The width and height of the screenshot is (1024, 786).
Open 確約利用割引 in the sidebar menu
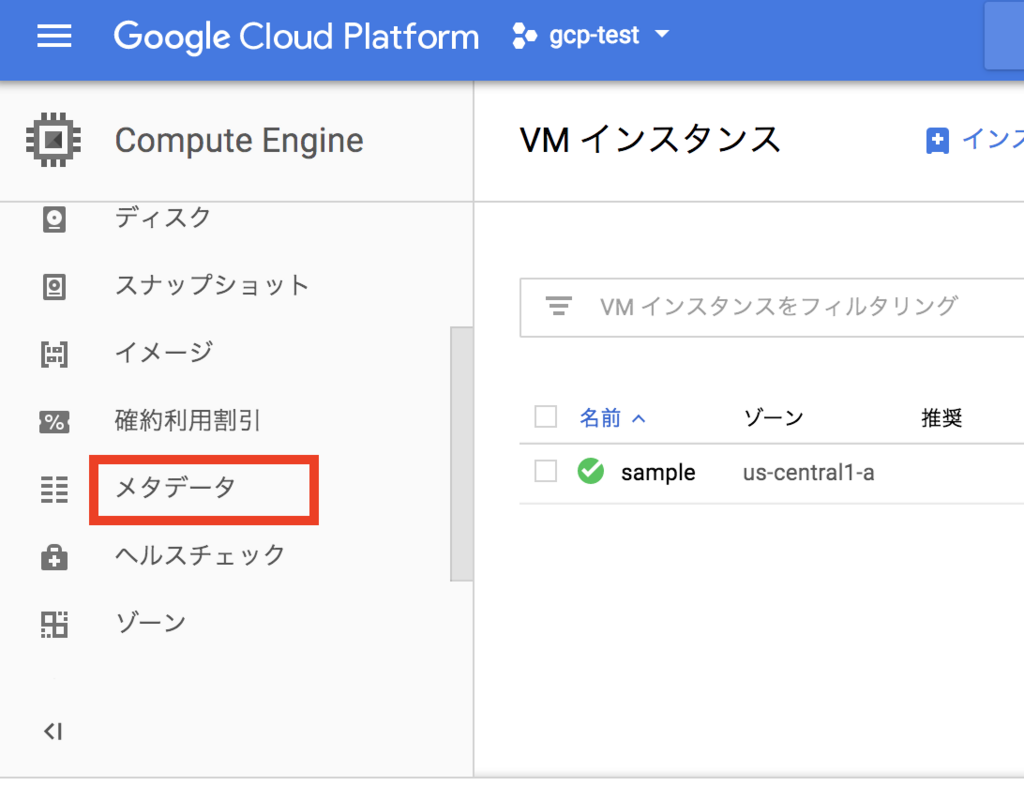coord(188,420)
